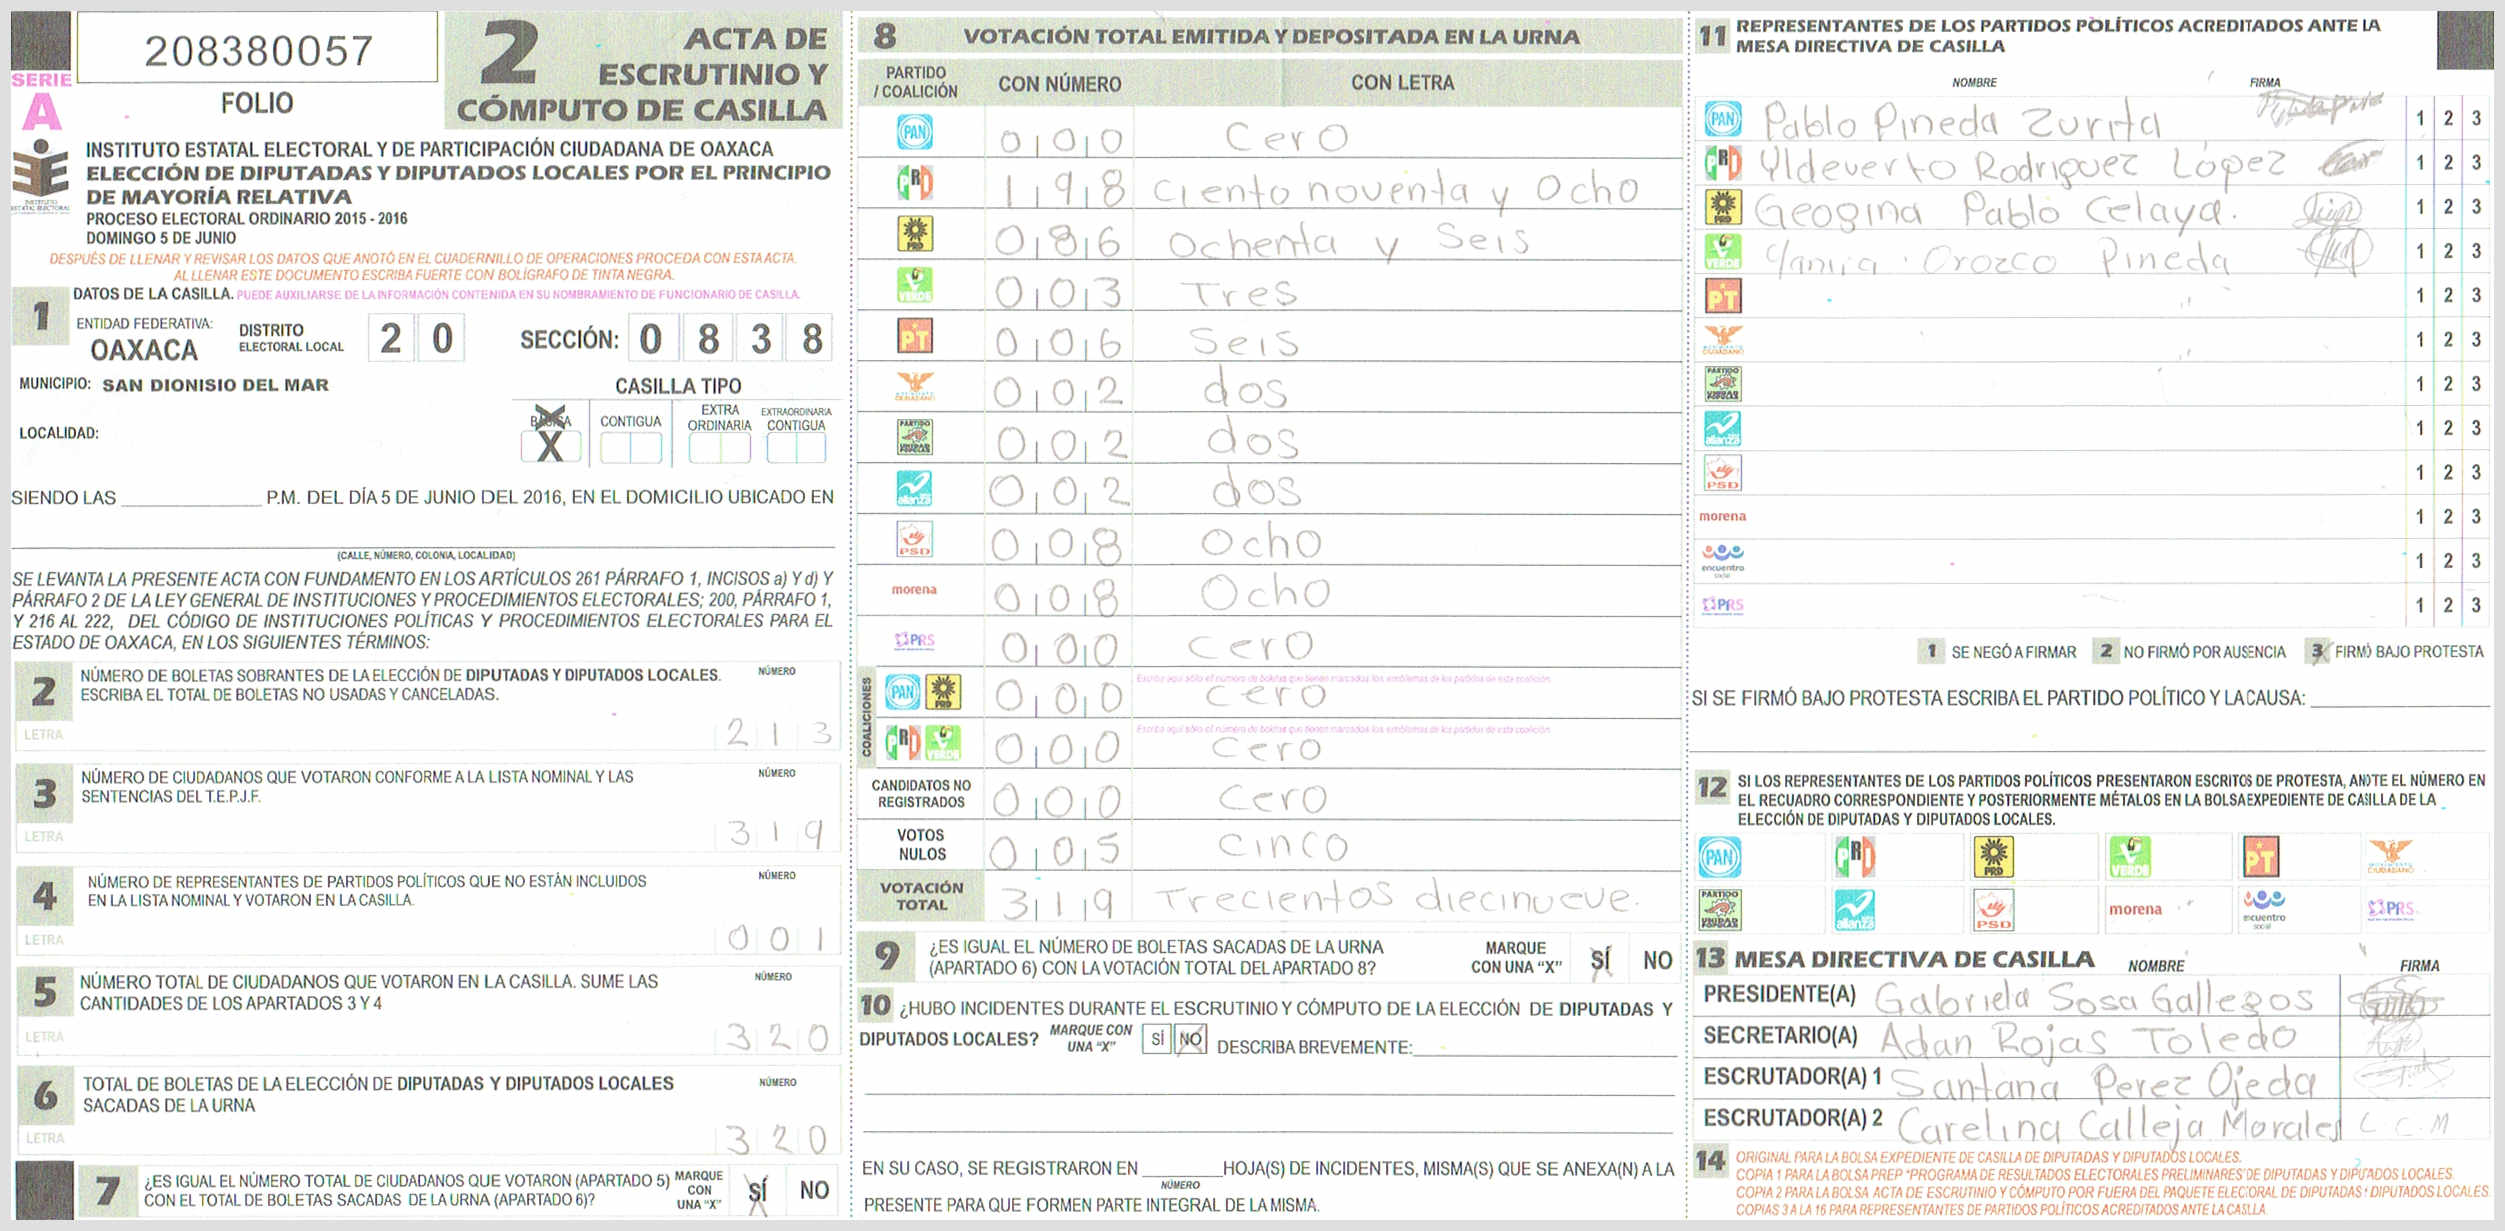
Task: Click the handwritten 'Ochenta y Seis' entry
Action: 1348,240
